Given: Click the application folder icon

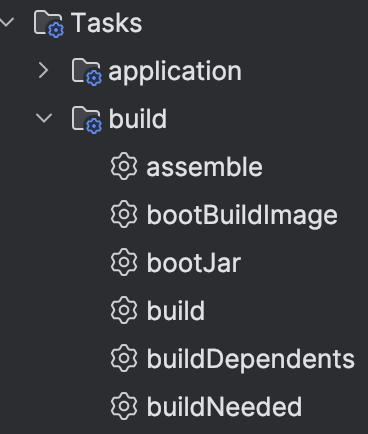Looking at the screenshot, I should (87, 71).
